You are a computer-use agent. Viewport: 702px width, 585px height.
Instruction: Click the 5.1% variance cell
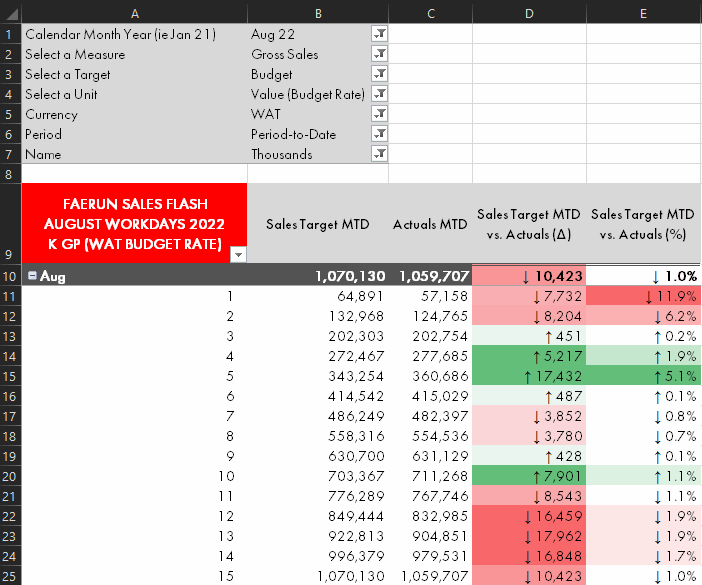[x=643, y=376]
